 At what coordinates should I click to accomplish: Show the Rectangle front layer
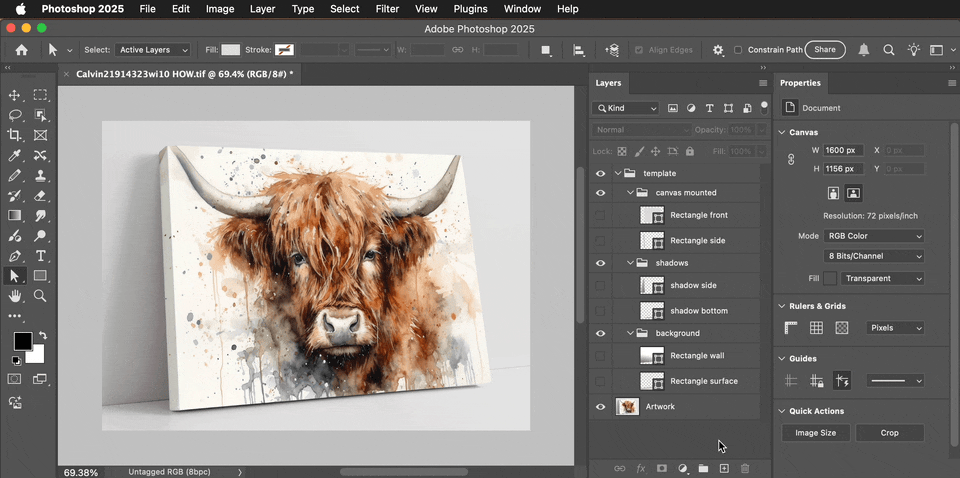pyautogui.click(x=600, y=215)
